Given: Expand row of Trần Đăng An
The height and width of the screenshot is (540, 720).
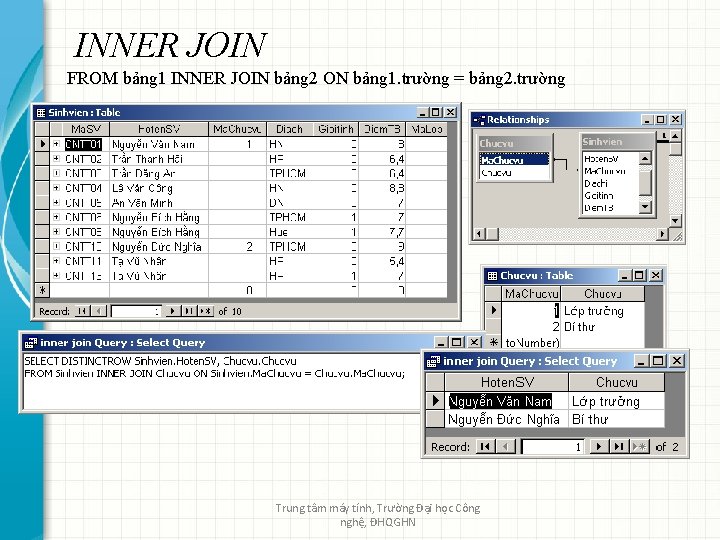Looking at the screenshot, I should [x=56, y=173].
